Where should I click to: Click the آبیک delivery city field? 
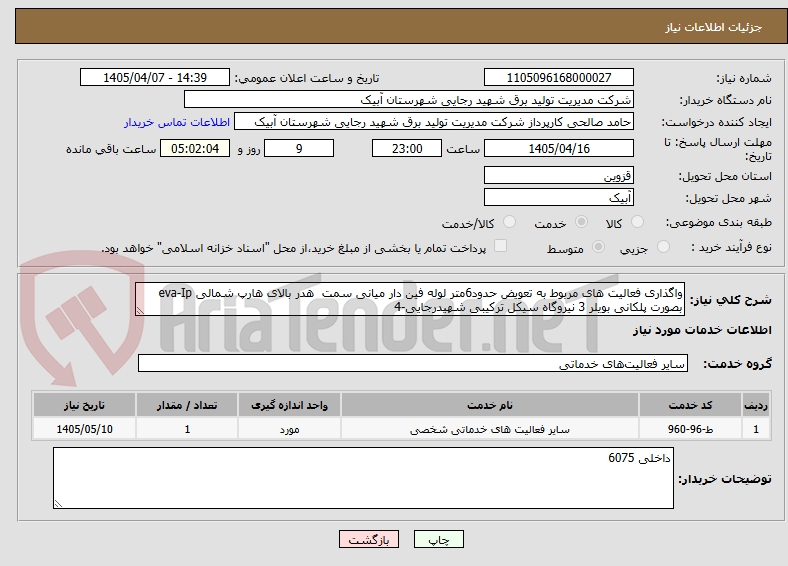559,197
